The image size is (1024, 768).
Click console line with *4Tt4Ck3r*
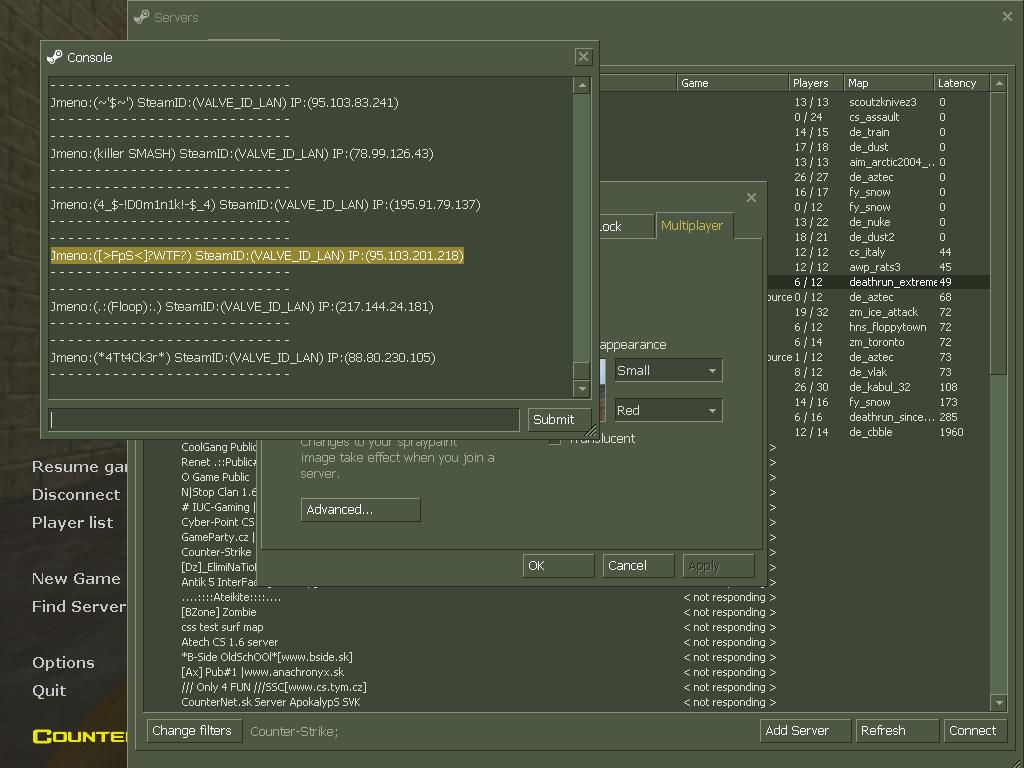coord(243,357)
